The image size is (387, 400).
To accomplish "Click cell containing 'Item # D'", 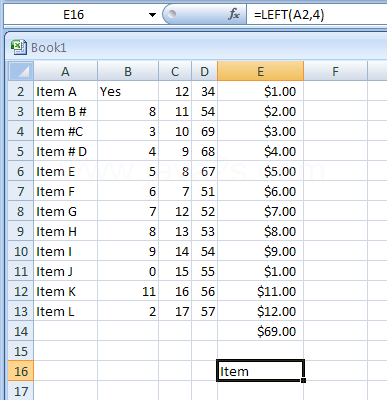I will coord(65,151).
